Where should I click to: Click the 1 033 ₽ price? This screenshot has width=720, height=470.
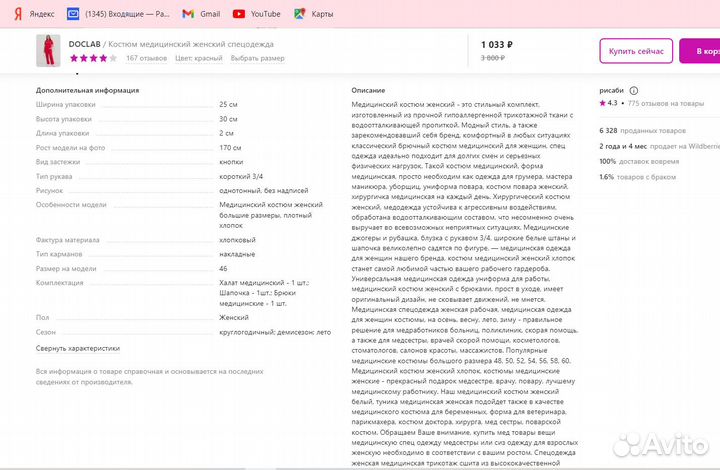coord(496,44)
